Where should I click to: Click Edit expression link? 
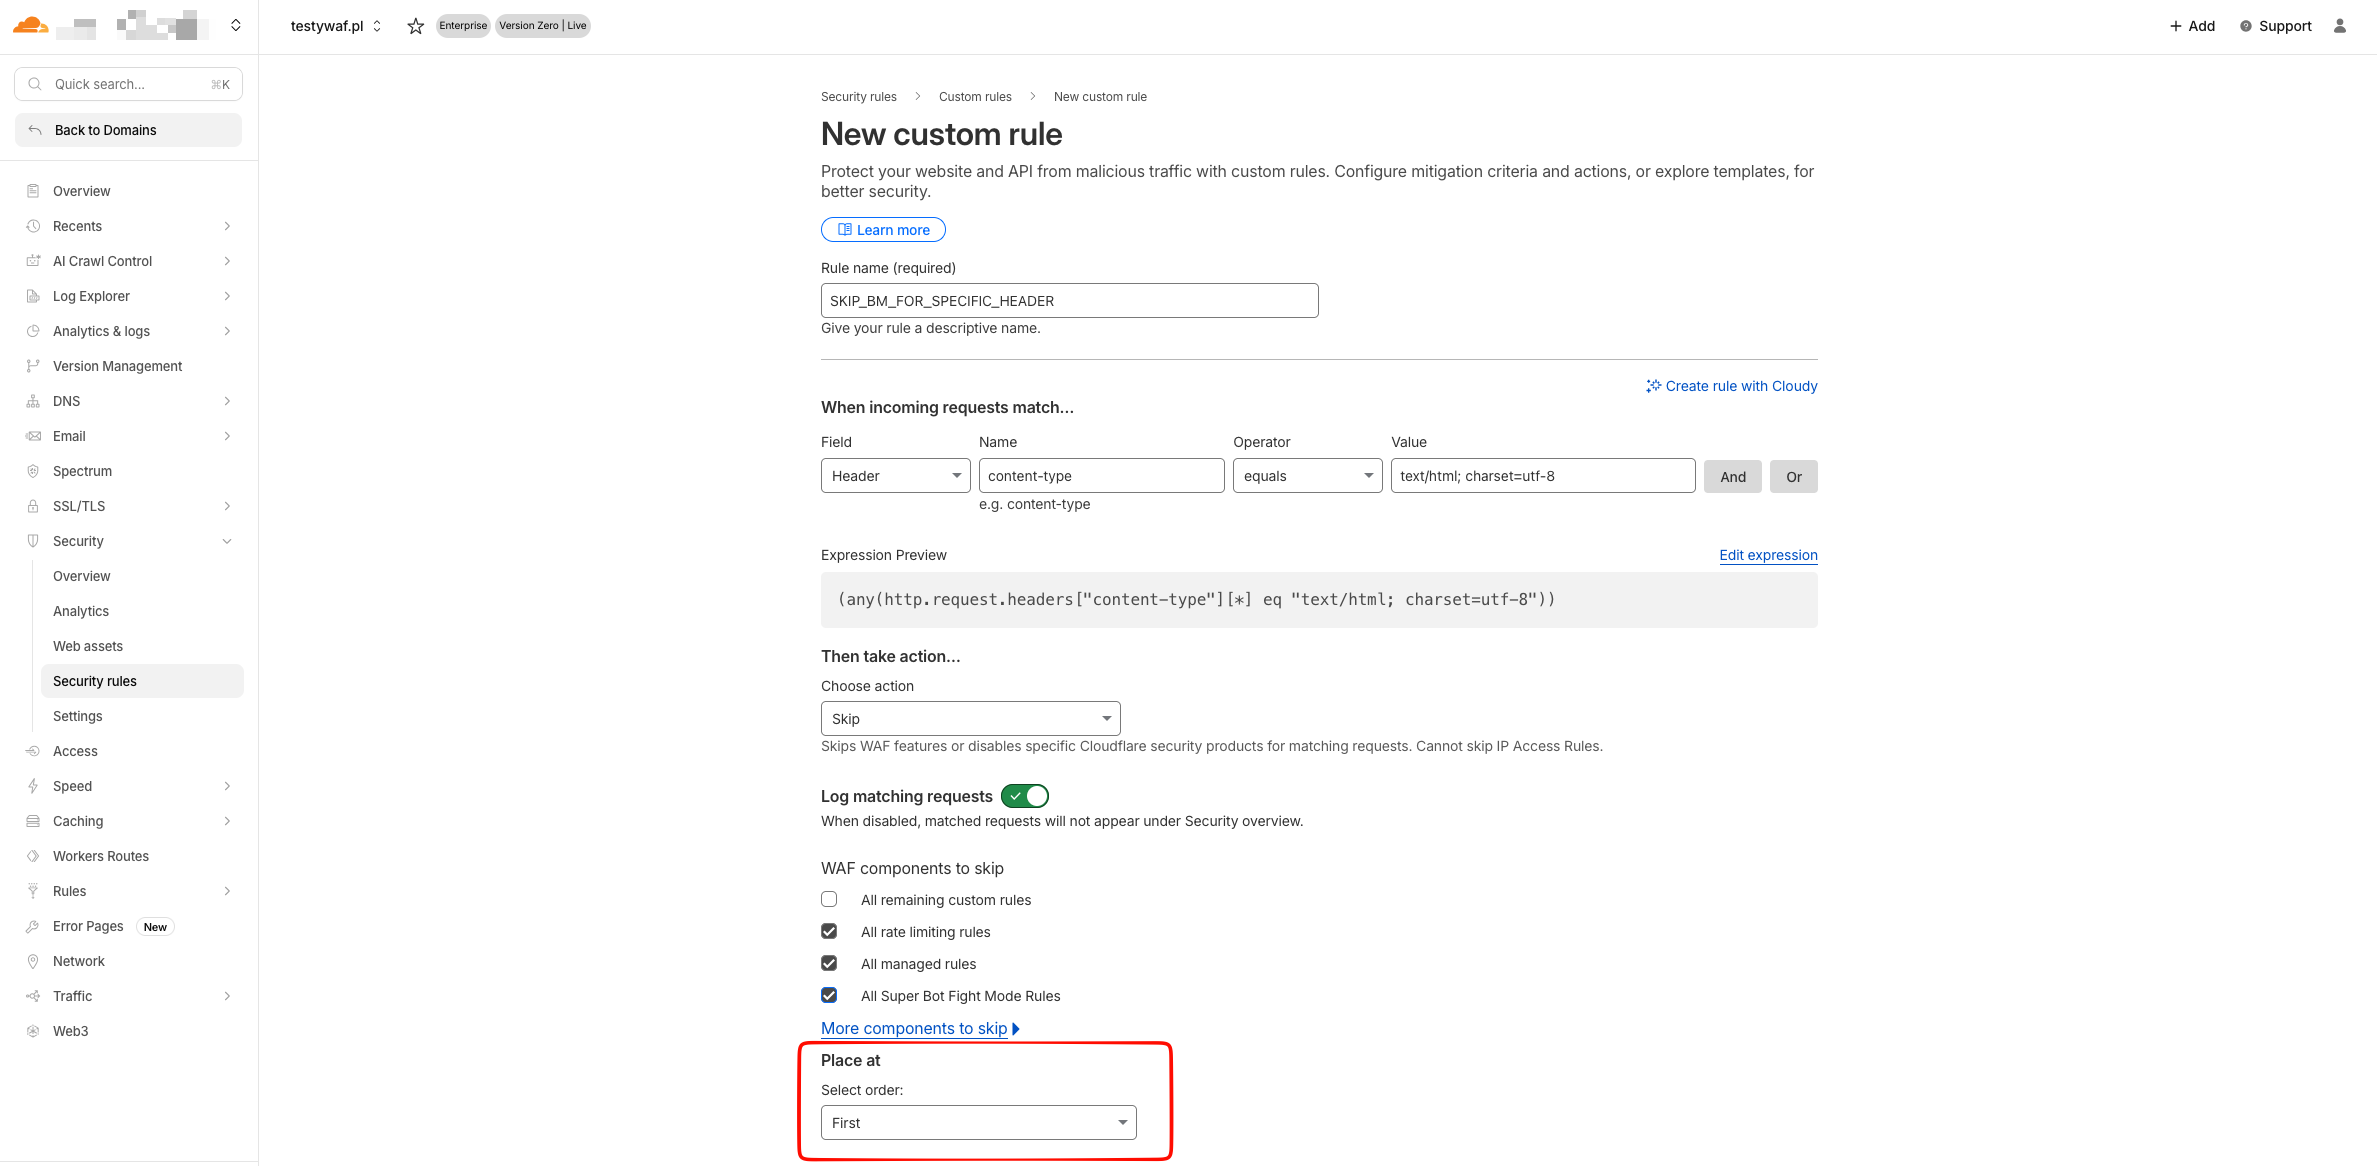tap(1768, 555)
